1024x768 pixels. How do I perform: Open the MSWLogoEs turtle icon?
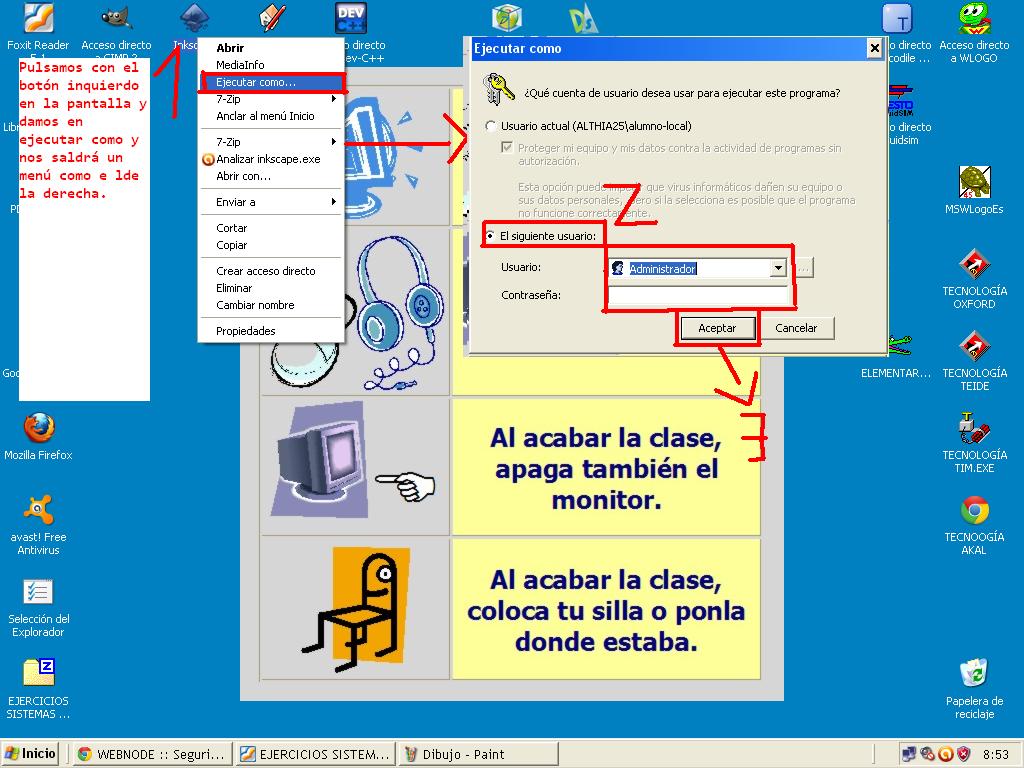coord(974,183)
